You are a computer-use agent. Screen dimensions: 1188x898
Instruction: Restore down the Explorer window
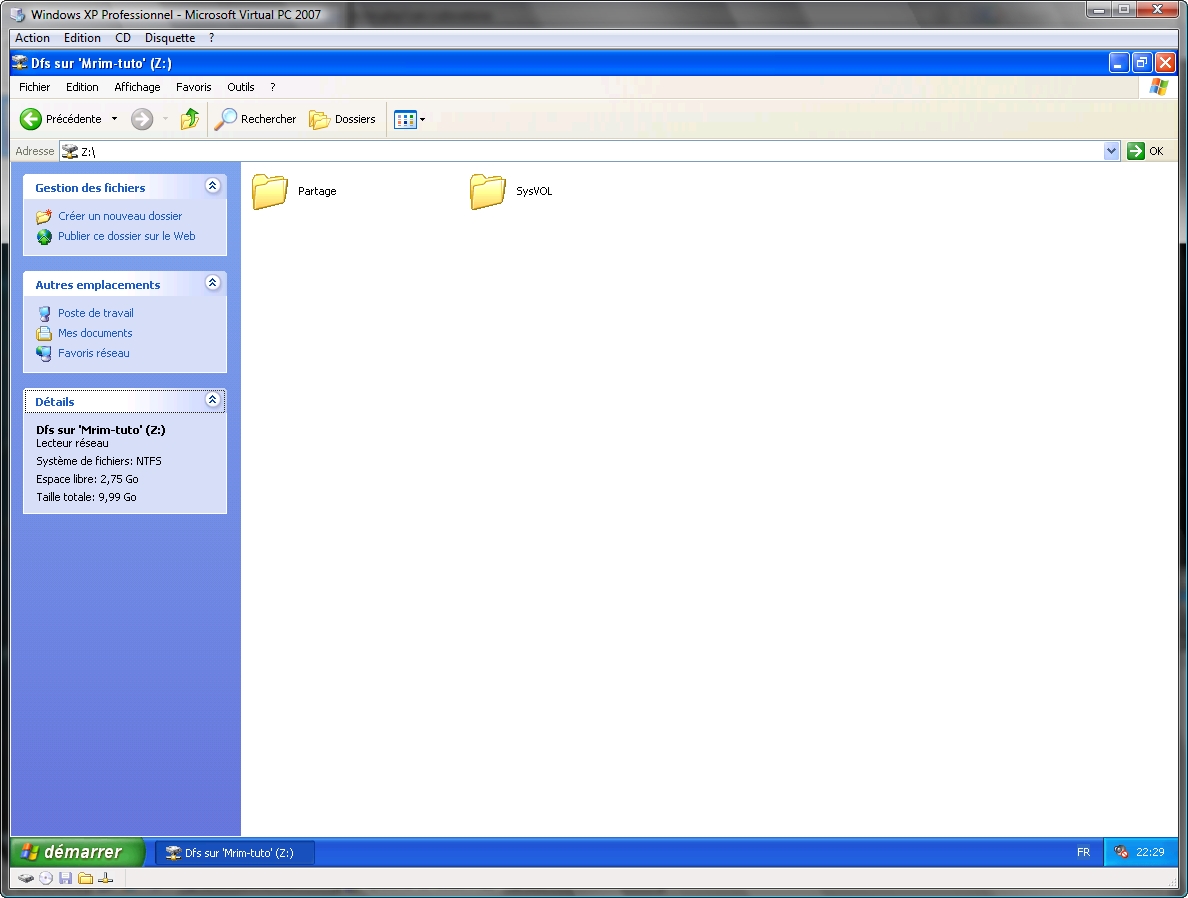(x=1142, y=63)
